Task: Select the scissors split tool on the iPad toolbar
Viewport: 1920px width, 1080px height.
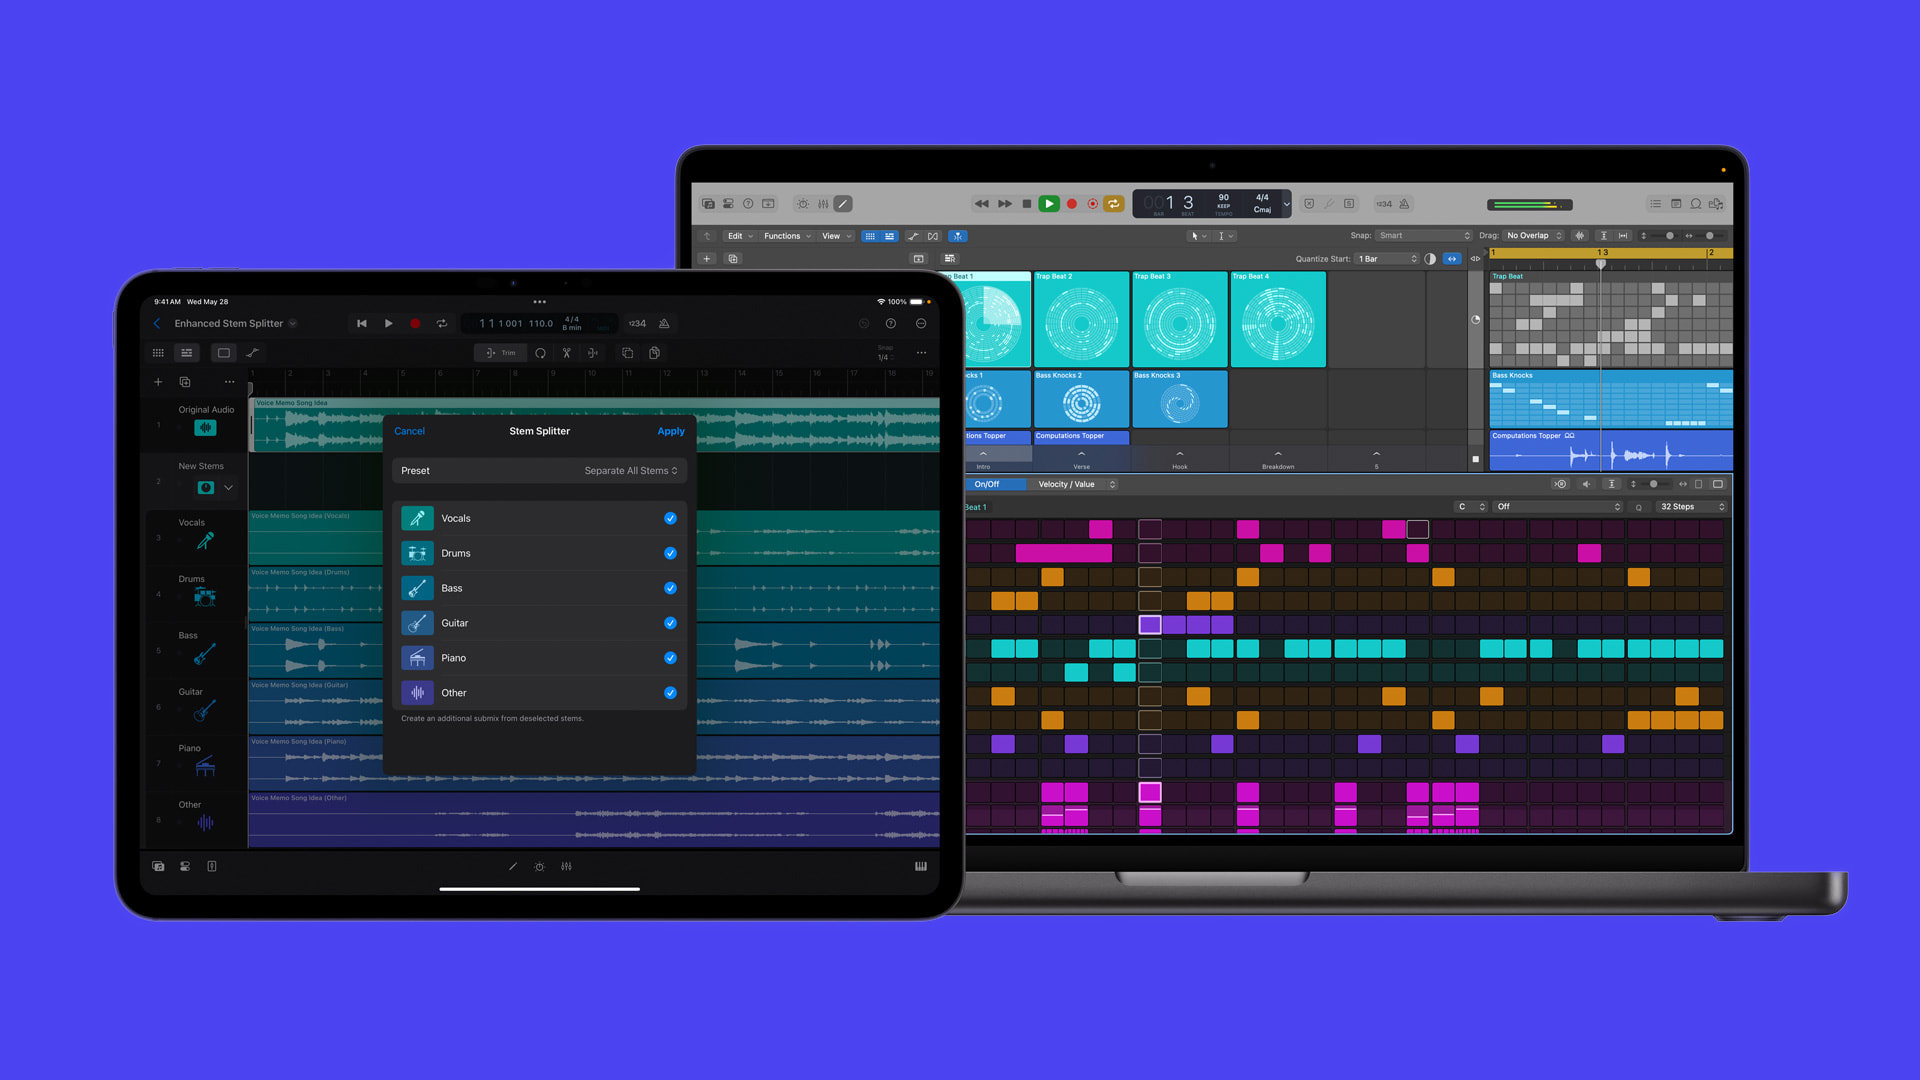Action: (567, 353)
